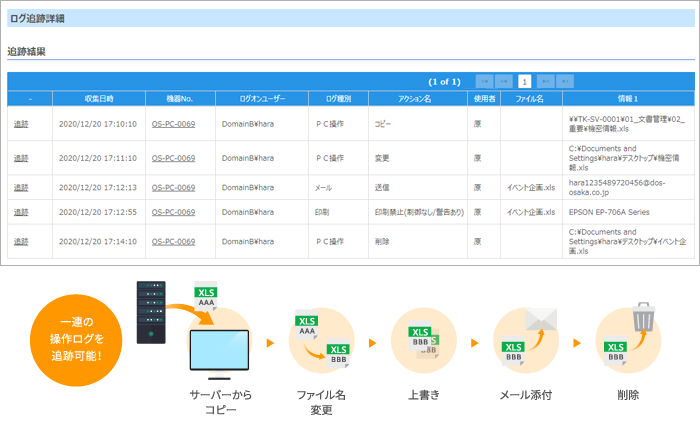
Task: Select 印刷禁止(制御なし/警告あり) action cell
Action: click(419, 212)
